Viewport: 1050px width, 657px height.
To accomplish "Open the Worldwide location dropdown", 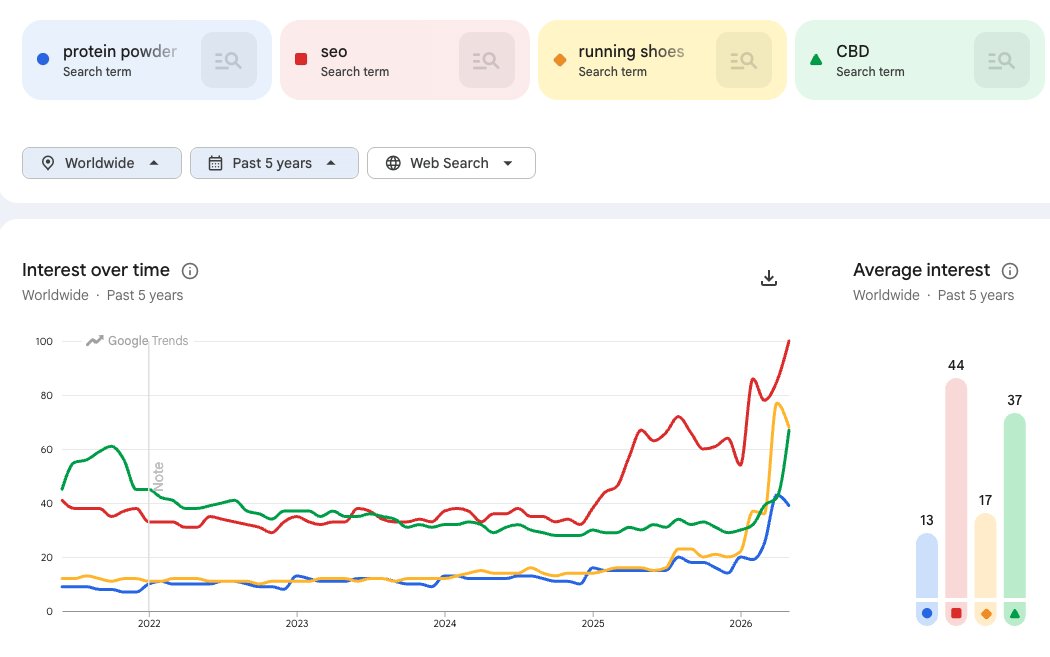I will tap(102, 163).
